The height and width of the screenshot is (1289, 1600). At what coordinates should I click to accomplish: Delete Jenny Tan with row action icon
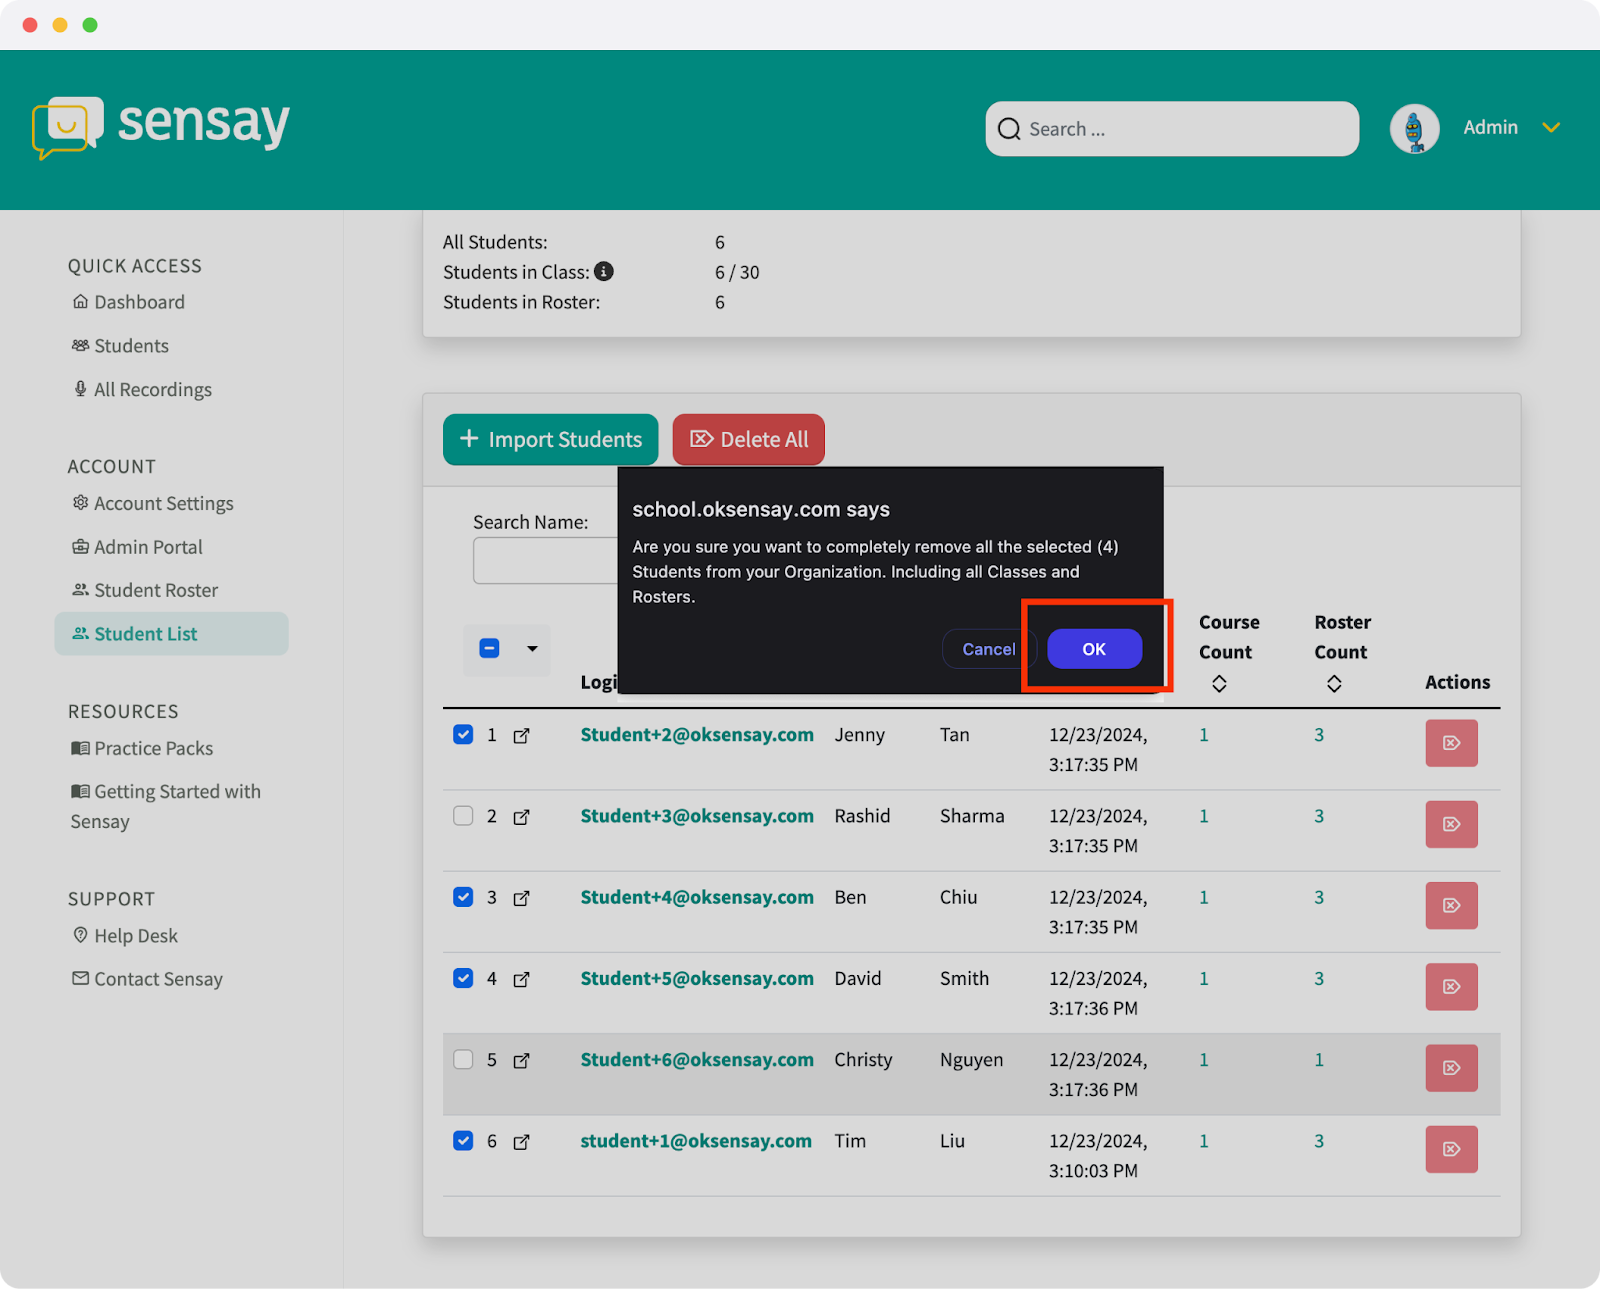point(1451,743)
